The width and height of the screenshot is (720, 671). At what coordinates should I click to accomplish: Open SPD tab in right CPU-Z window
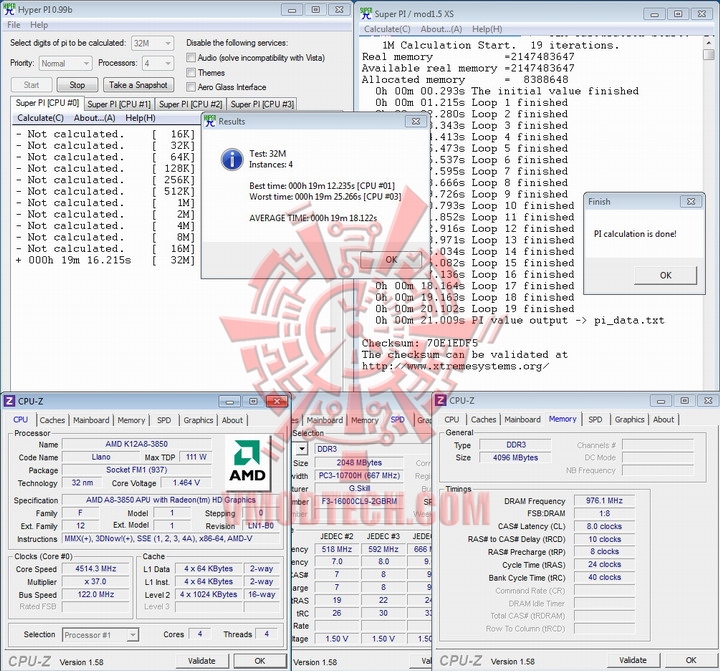coord(595,419)
